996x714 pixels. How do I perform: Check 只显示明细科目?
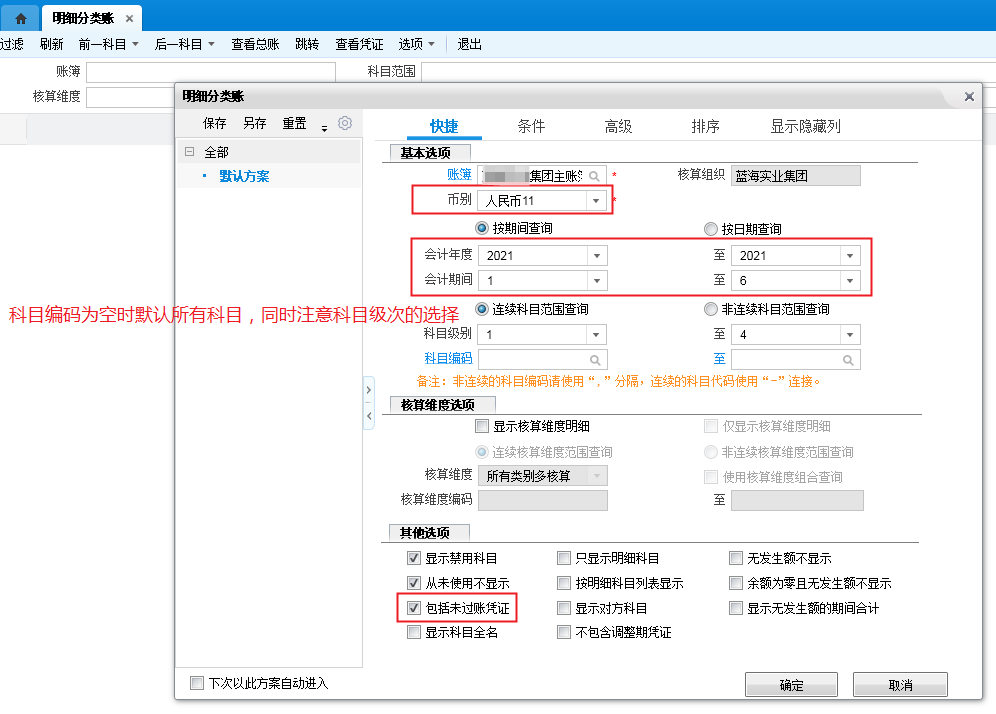click(563, 558)
